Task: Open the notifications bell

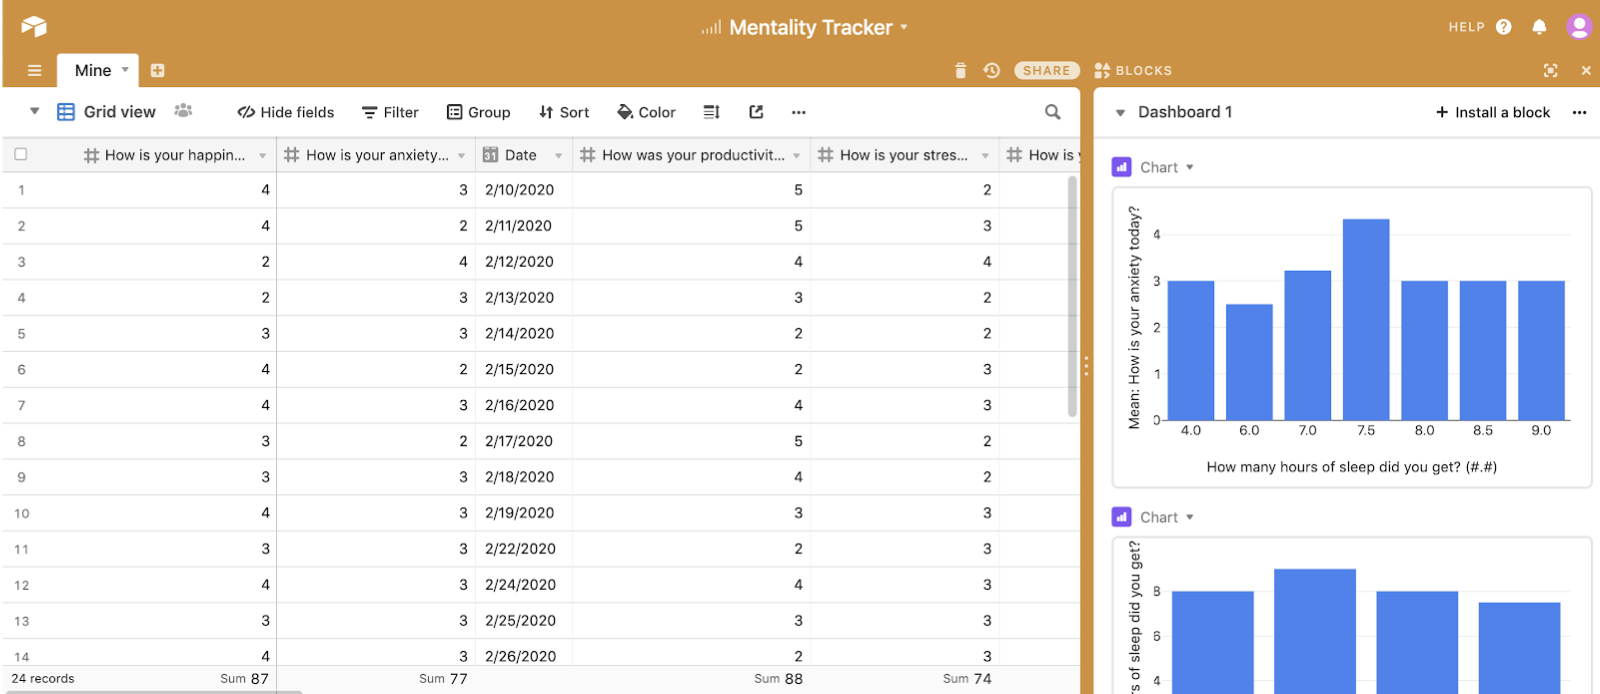Action: [x=1539, y=27]
